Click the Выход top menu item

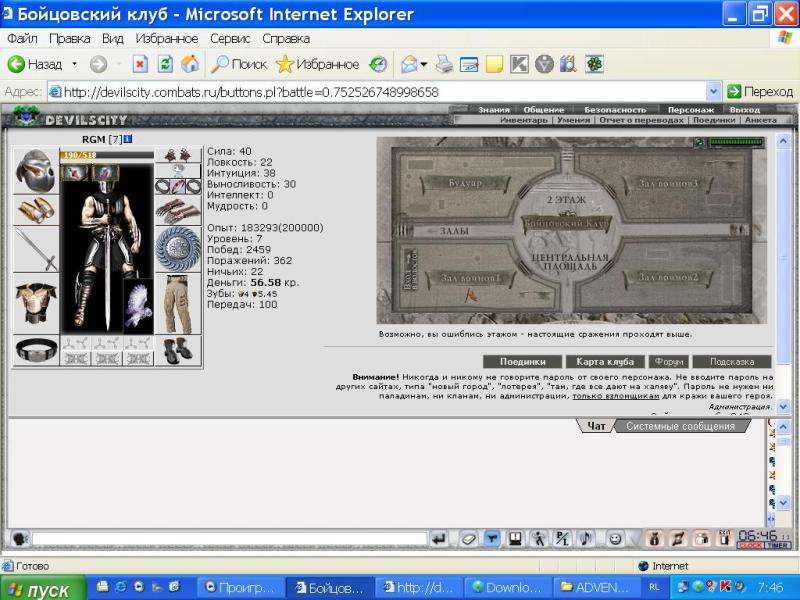click(x=744, y=110)
